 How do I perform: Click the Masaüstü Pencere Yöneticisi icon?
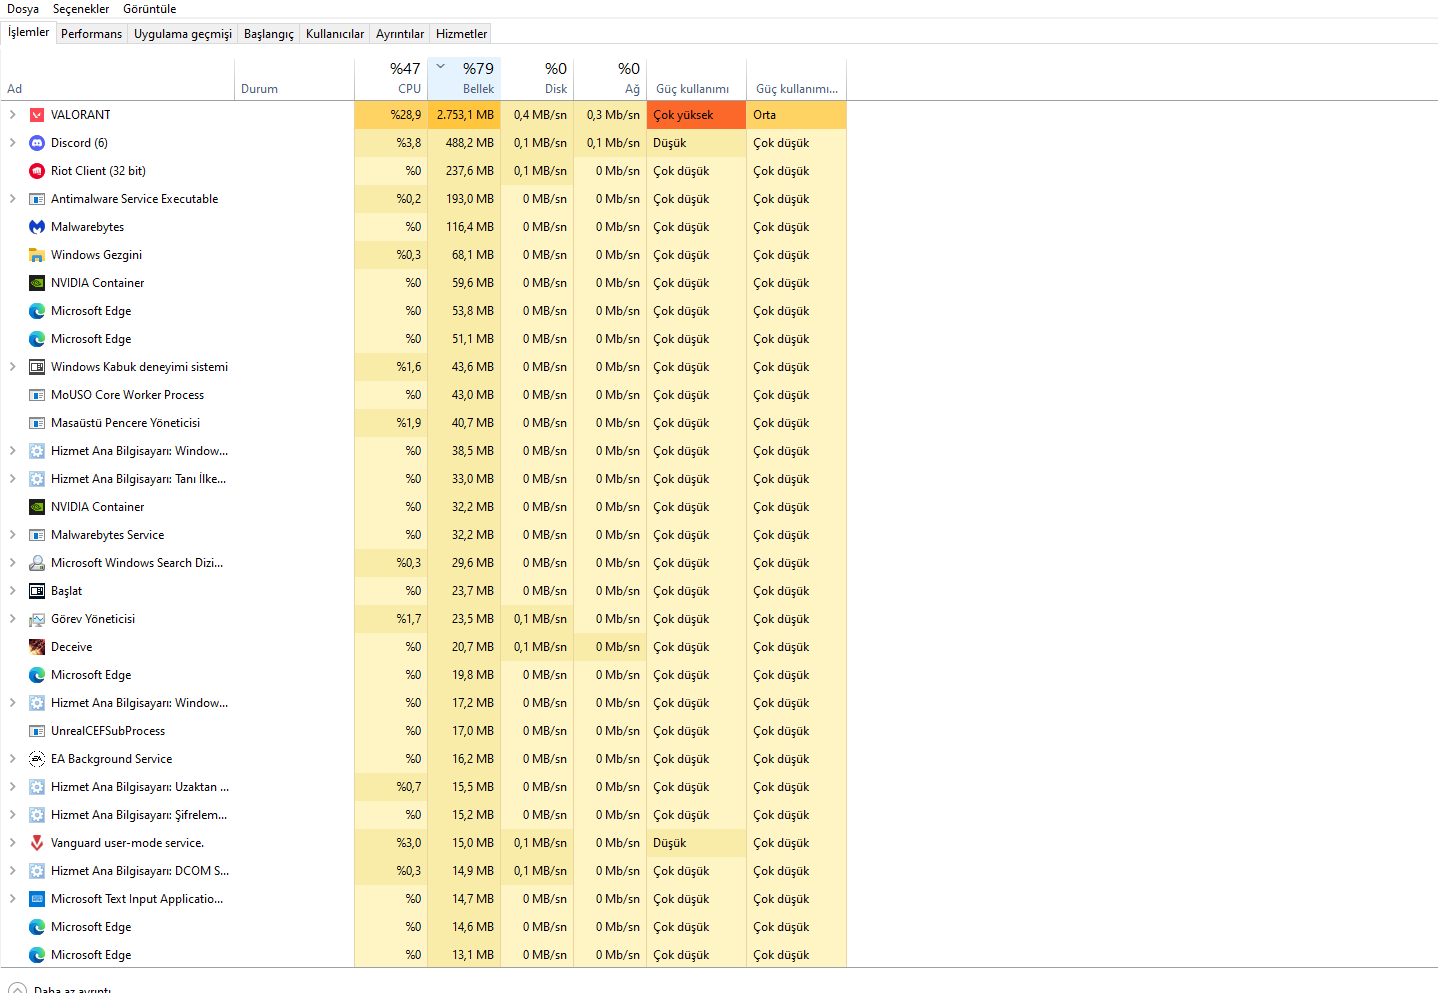[37, 423]
